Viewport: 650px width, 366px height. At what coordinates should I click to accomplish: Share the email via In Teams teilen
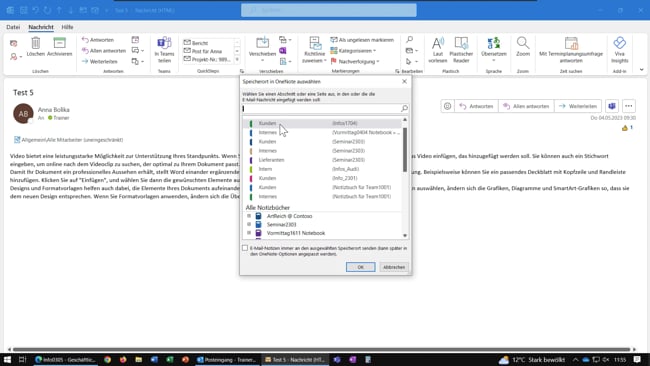click(164, 49)
